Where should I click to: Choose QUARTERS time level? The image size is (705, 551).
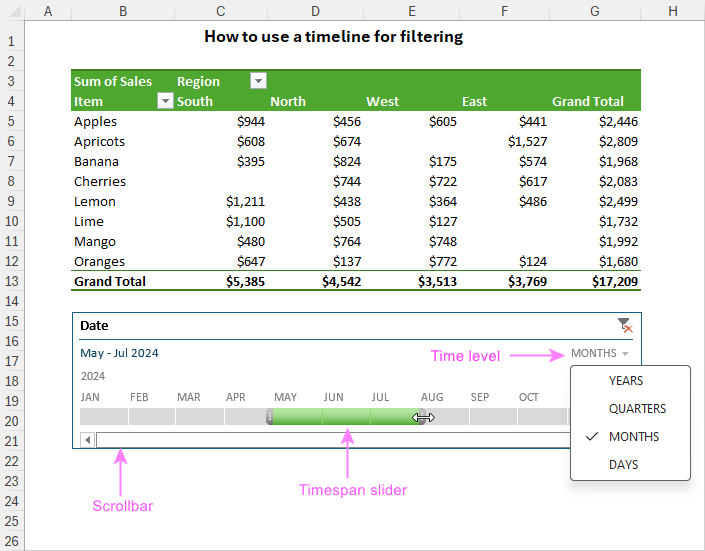pos(630,409)
